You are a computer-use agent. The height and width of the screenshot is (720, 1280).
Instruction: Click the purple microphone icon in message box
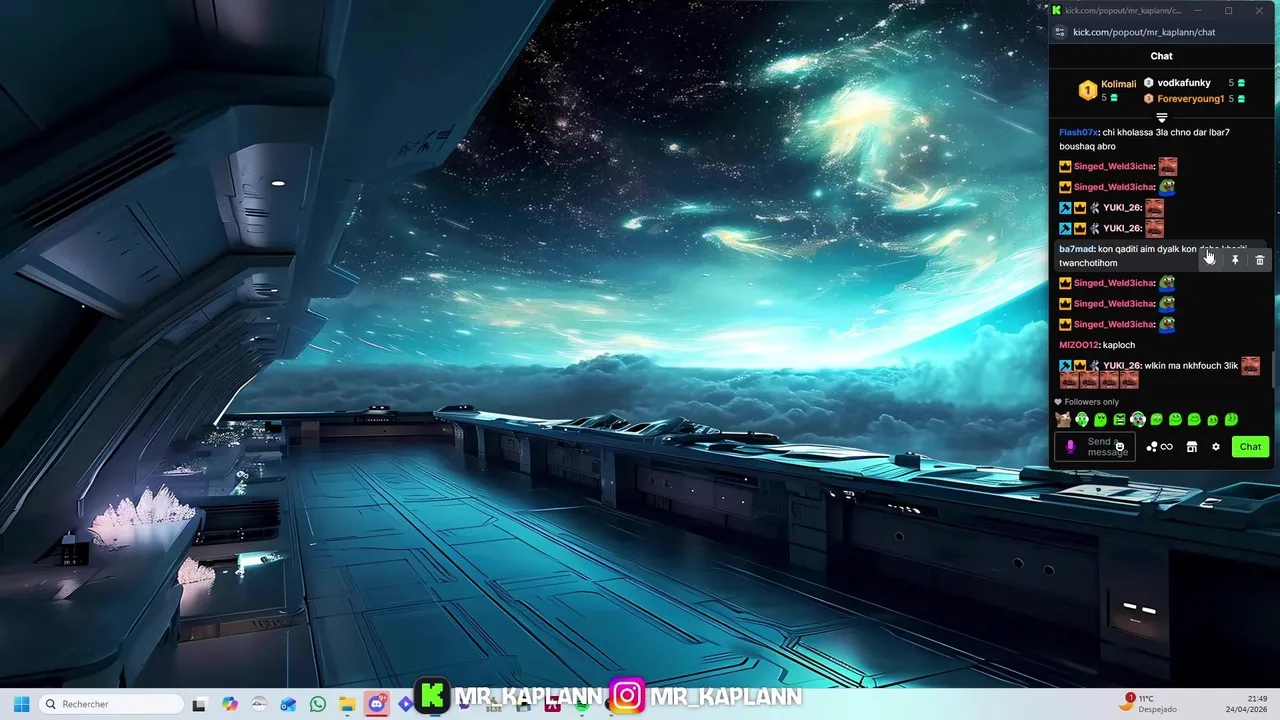pyautogui.click(x=1070, y=447)
